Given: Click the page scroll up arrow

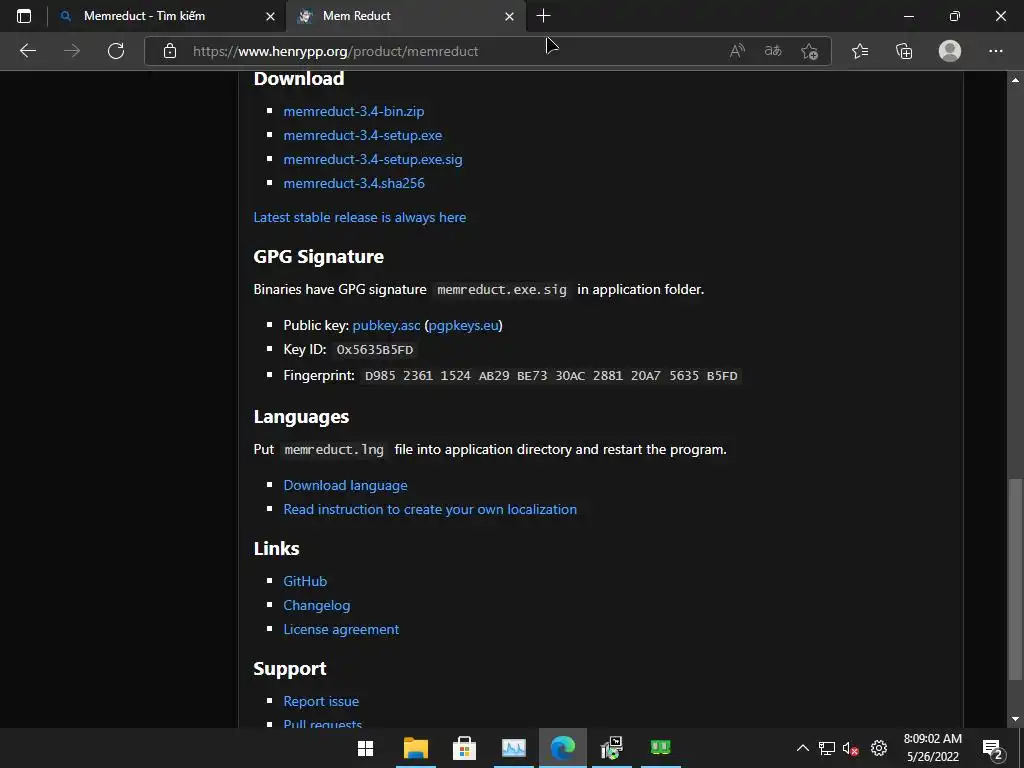Looking at the screenshot, I should pyautogui.click(x=1015, y=80).
